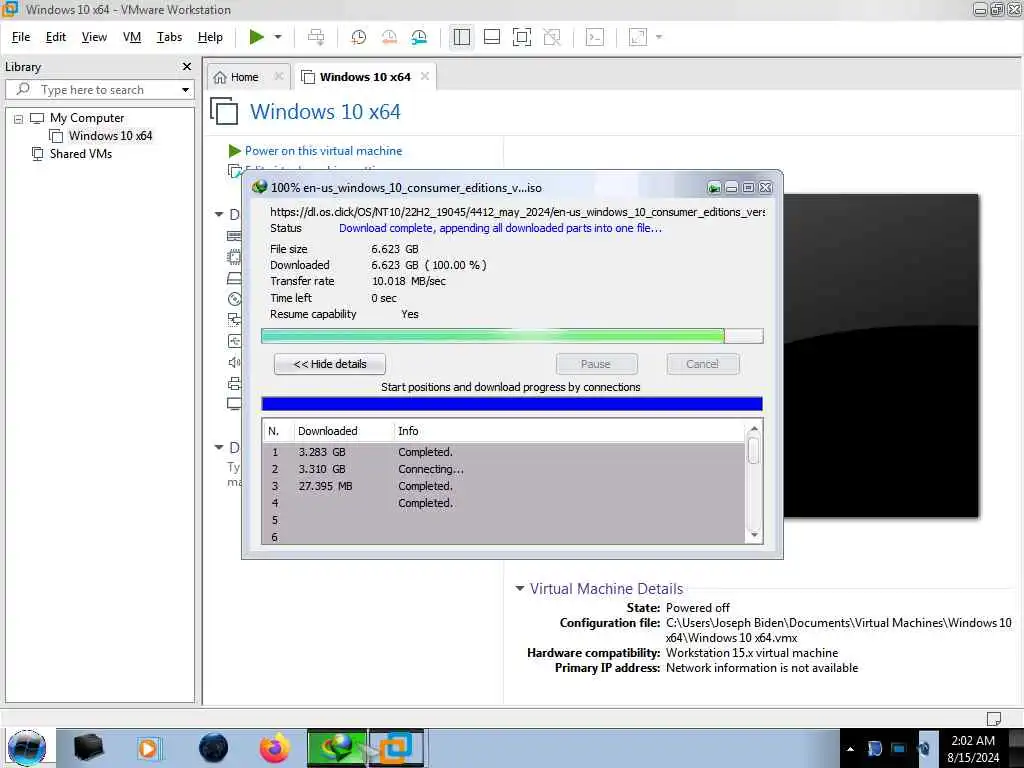
Task: Close the Windows 10 x64 tab
Action: 425,76
